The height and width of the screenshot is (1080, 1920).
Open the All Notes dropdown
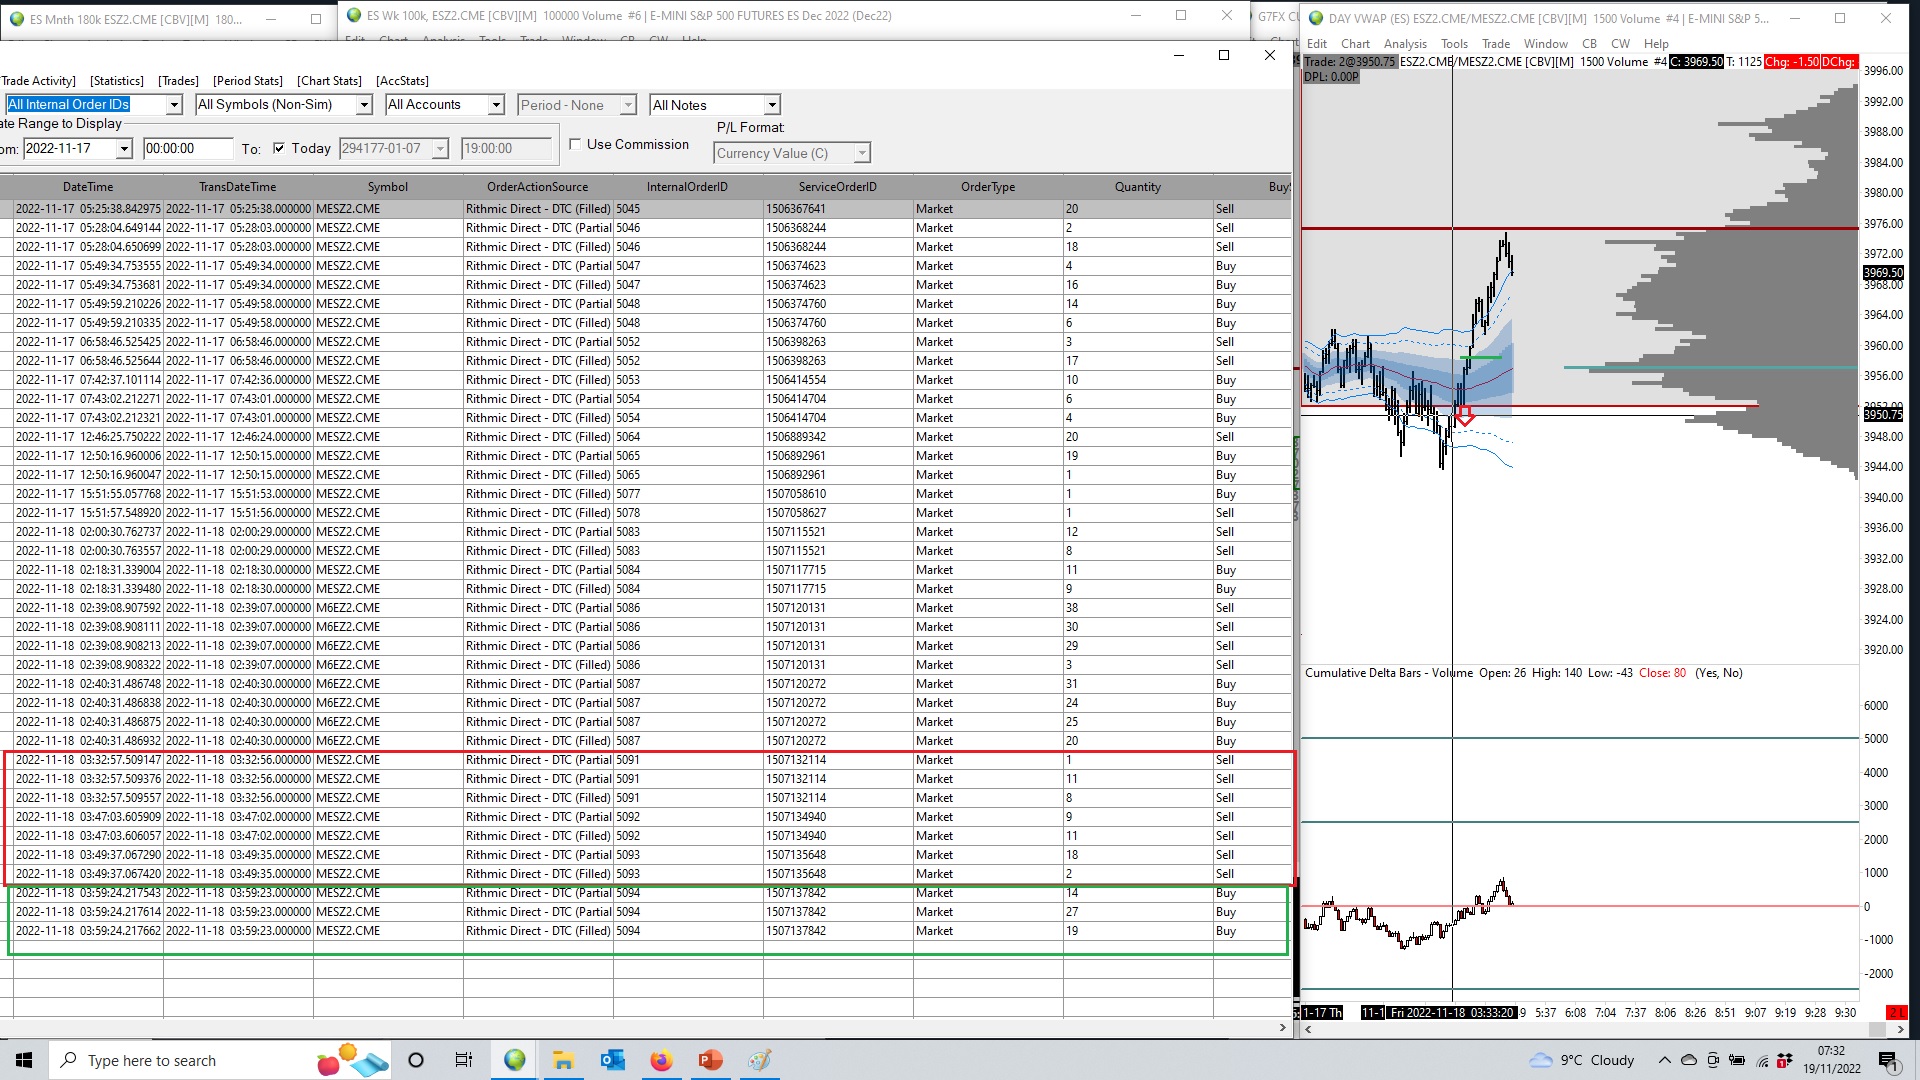point(771,105)
